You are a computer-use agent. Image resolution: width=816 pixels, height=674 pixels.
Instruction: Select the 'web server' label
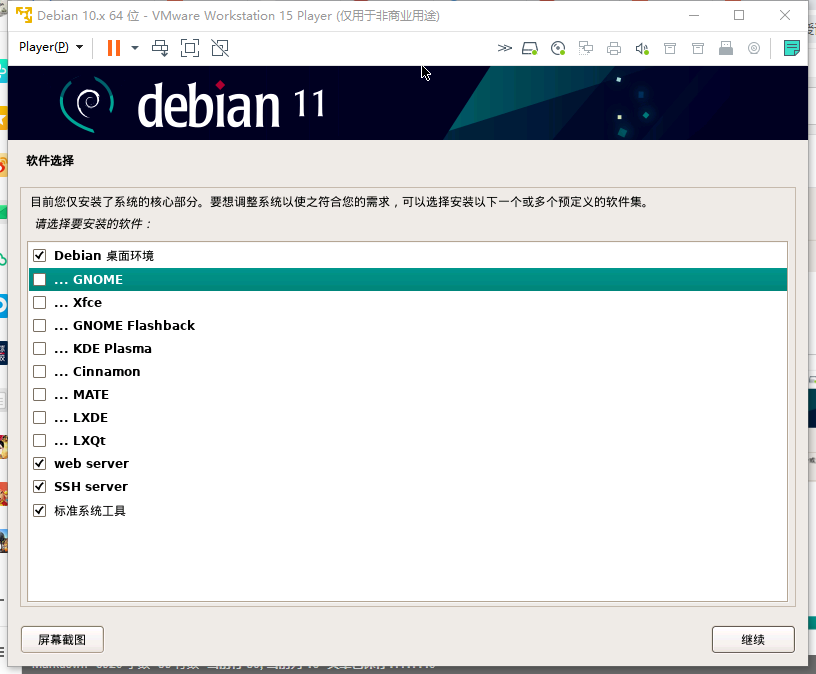[92, 463]
